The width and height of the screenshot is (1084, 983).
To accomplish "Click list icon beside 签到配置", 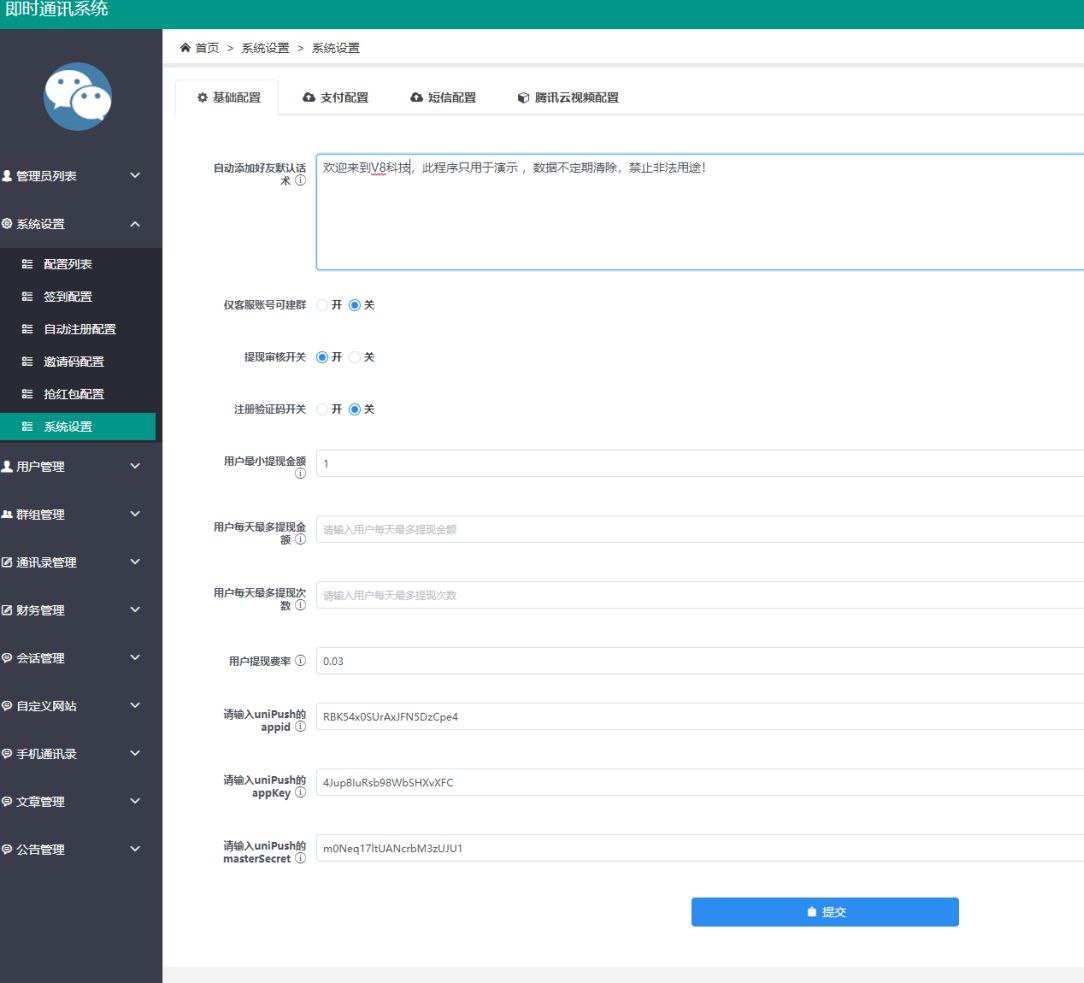I will 27,297.
